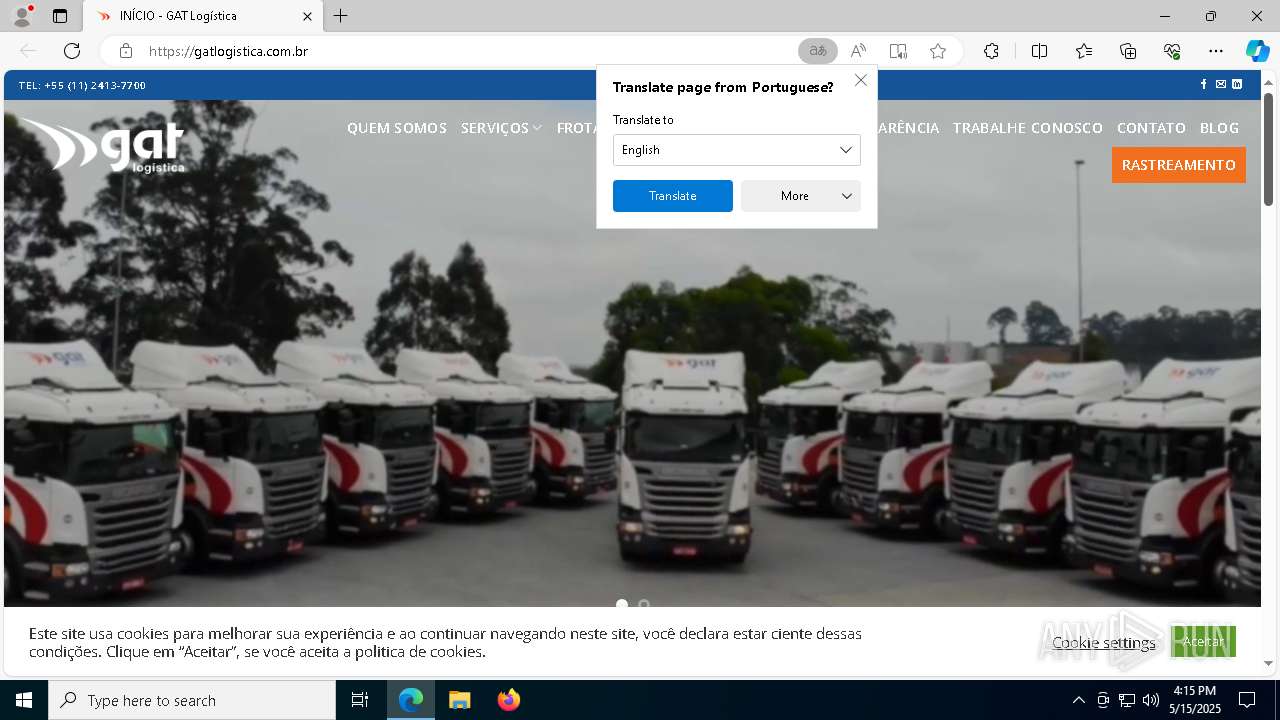Open Browser essentials heart icon

(x=1172, y=51)
